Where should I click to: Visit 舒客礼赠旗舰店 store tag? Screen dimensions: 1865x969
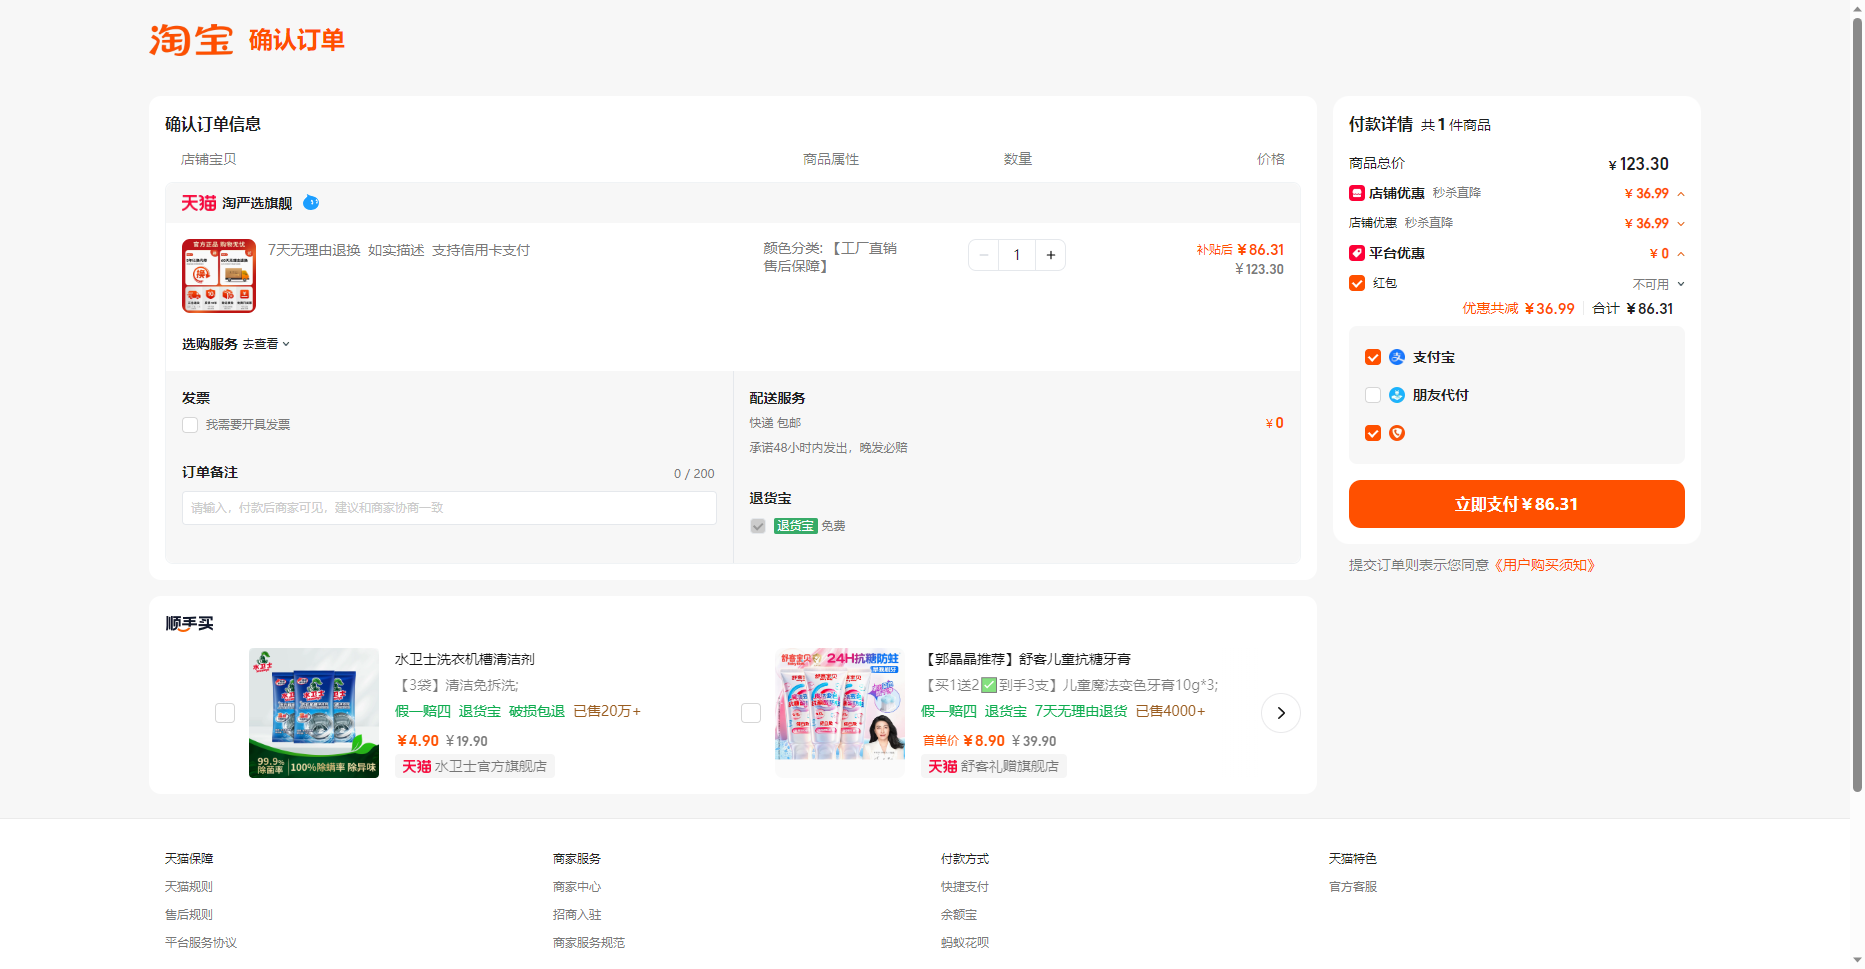click(x=994, y=766)
